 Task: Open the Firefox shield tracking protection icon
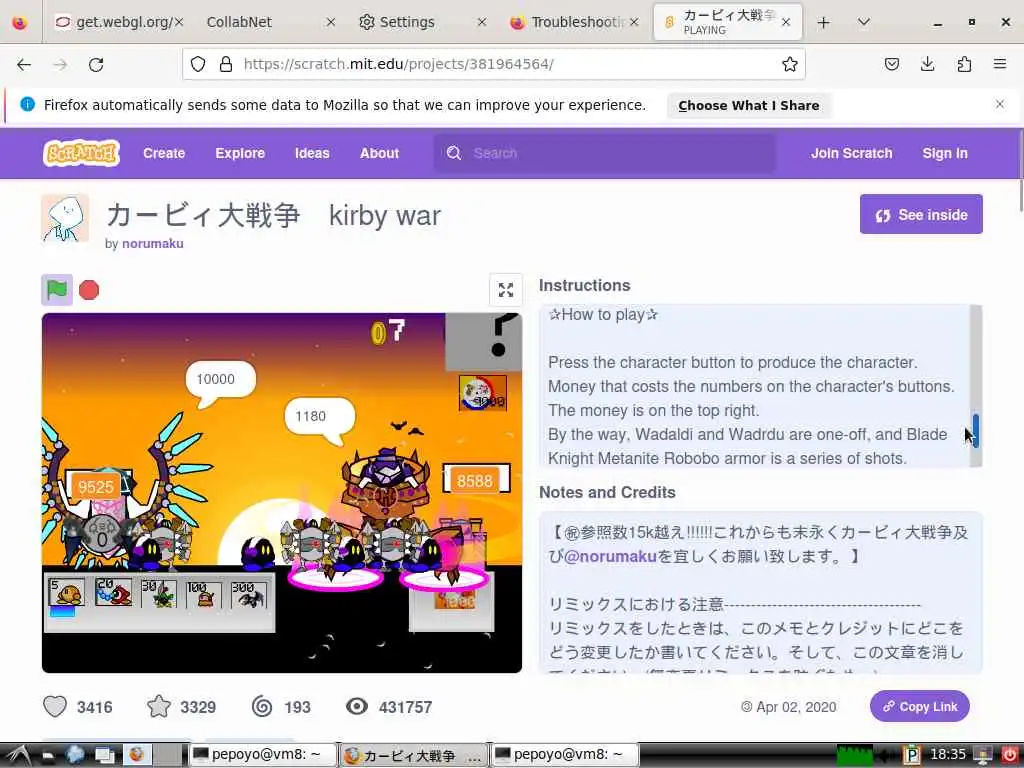point(198,64)
